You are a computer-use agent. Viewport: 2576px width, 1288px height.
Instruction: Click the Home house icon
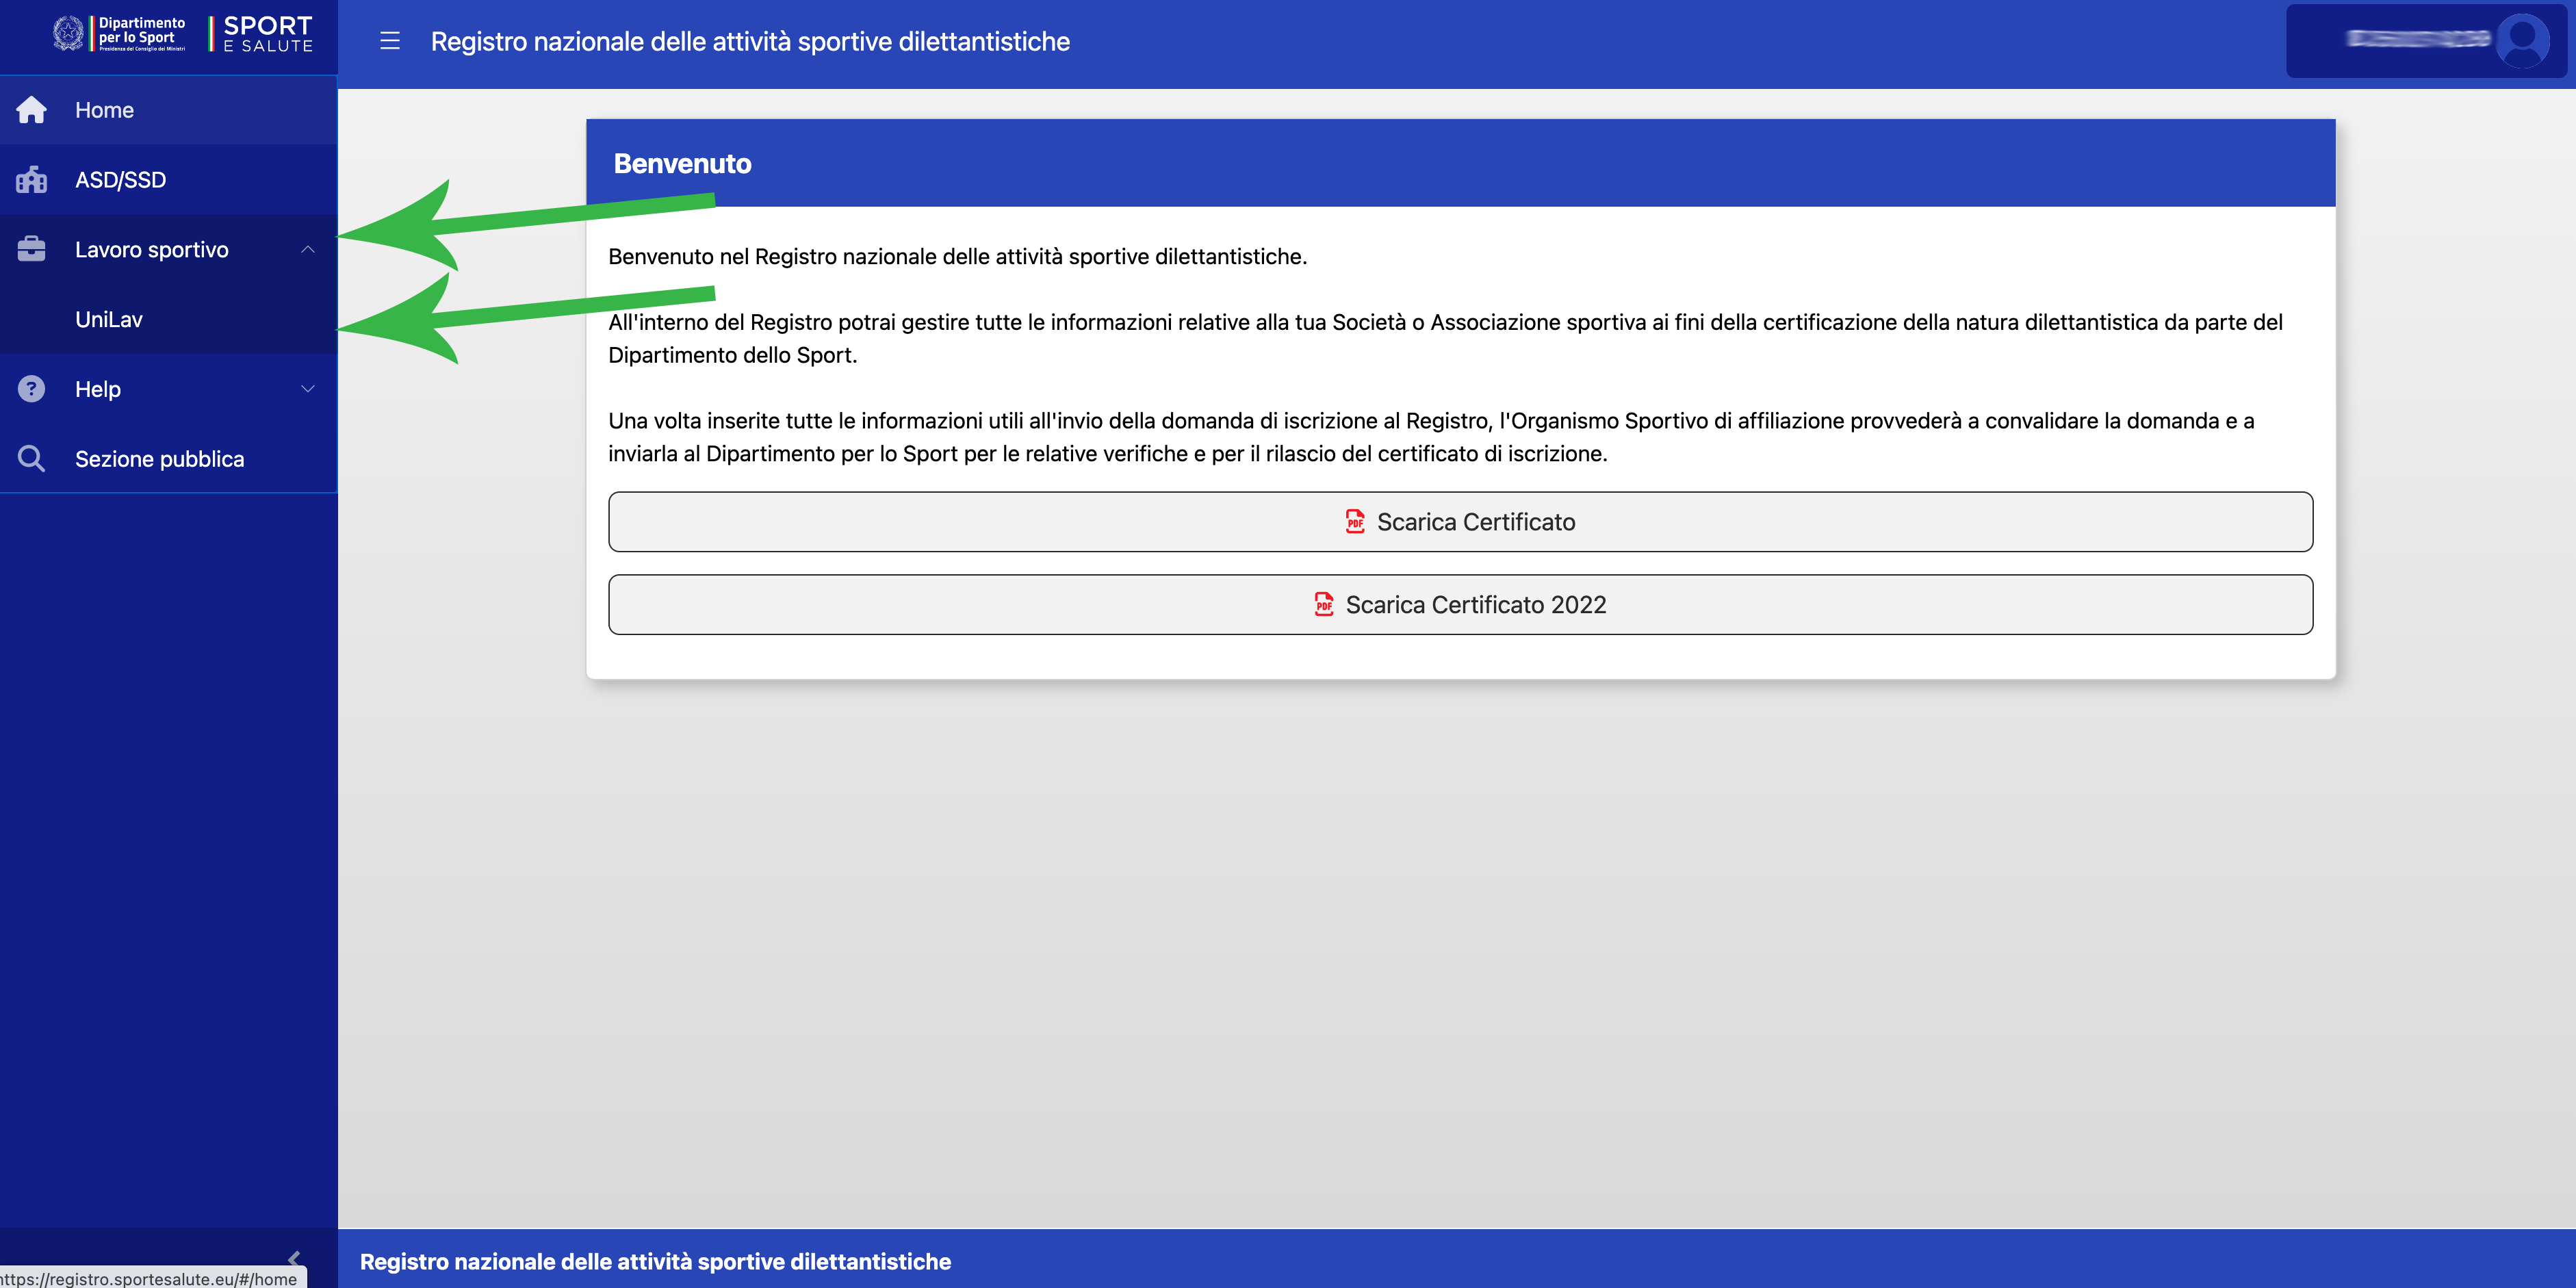31,110
